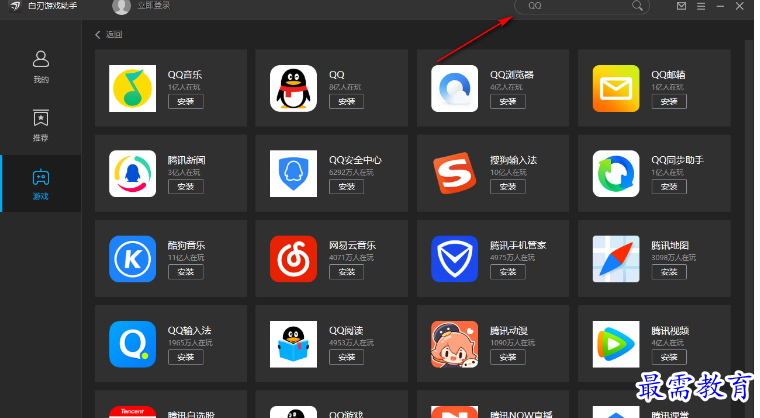Open the 腾讯视频 app icon

(x=616, y=344)
